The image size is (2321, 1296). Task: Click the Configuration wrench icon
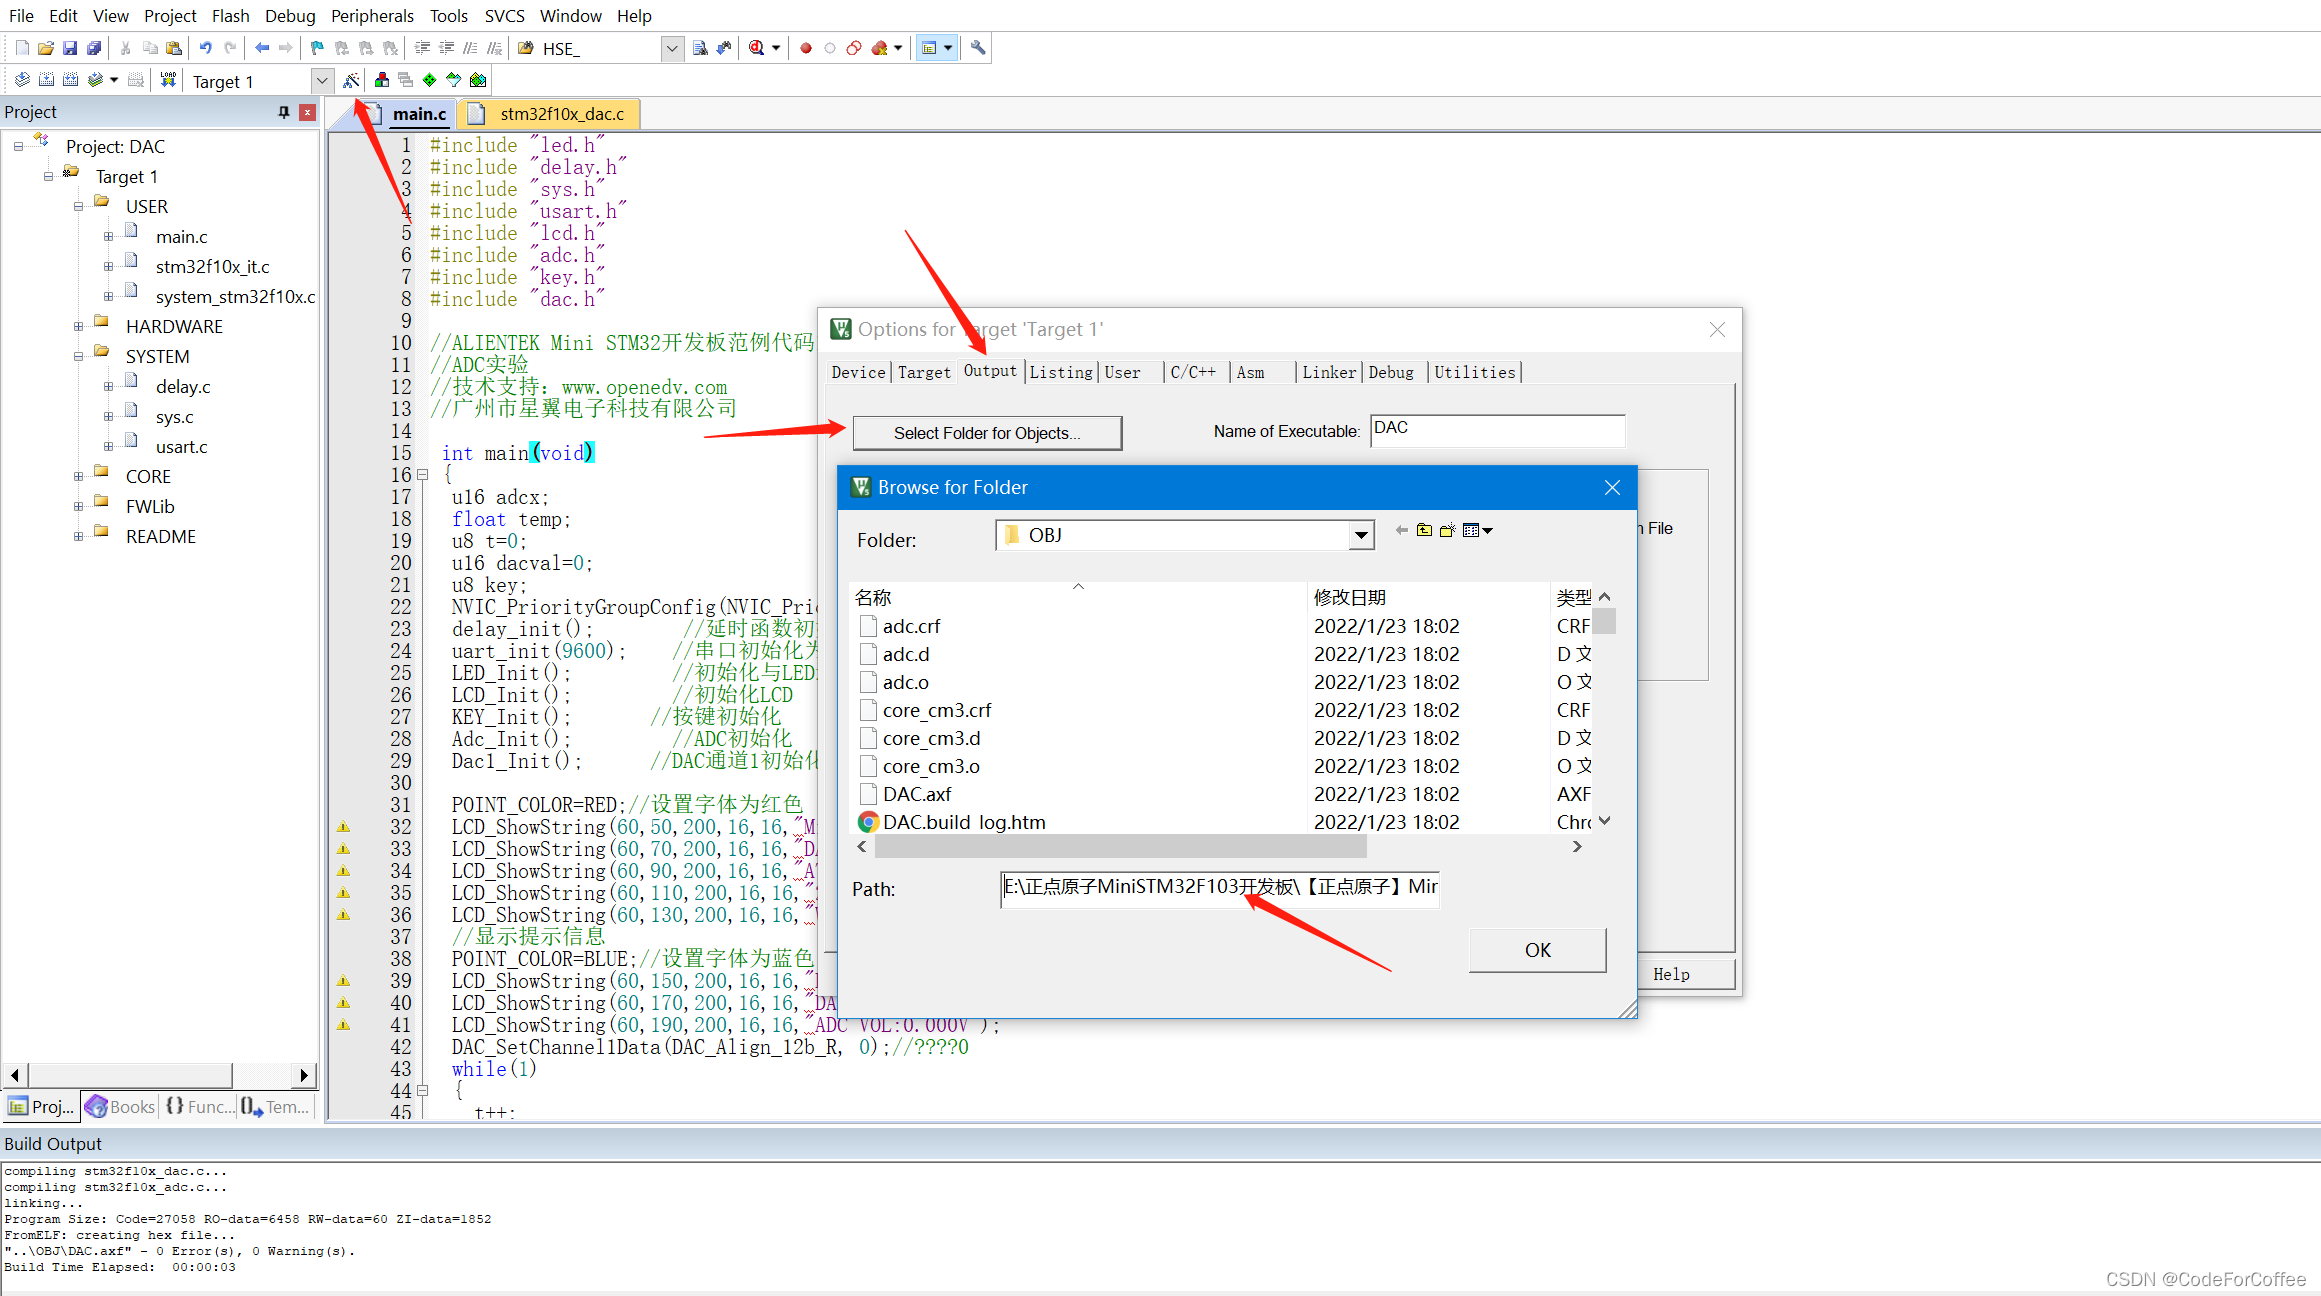[978, 48]
